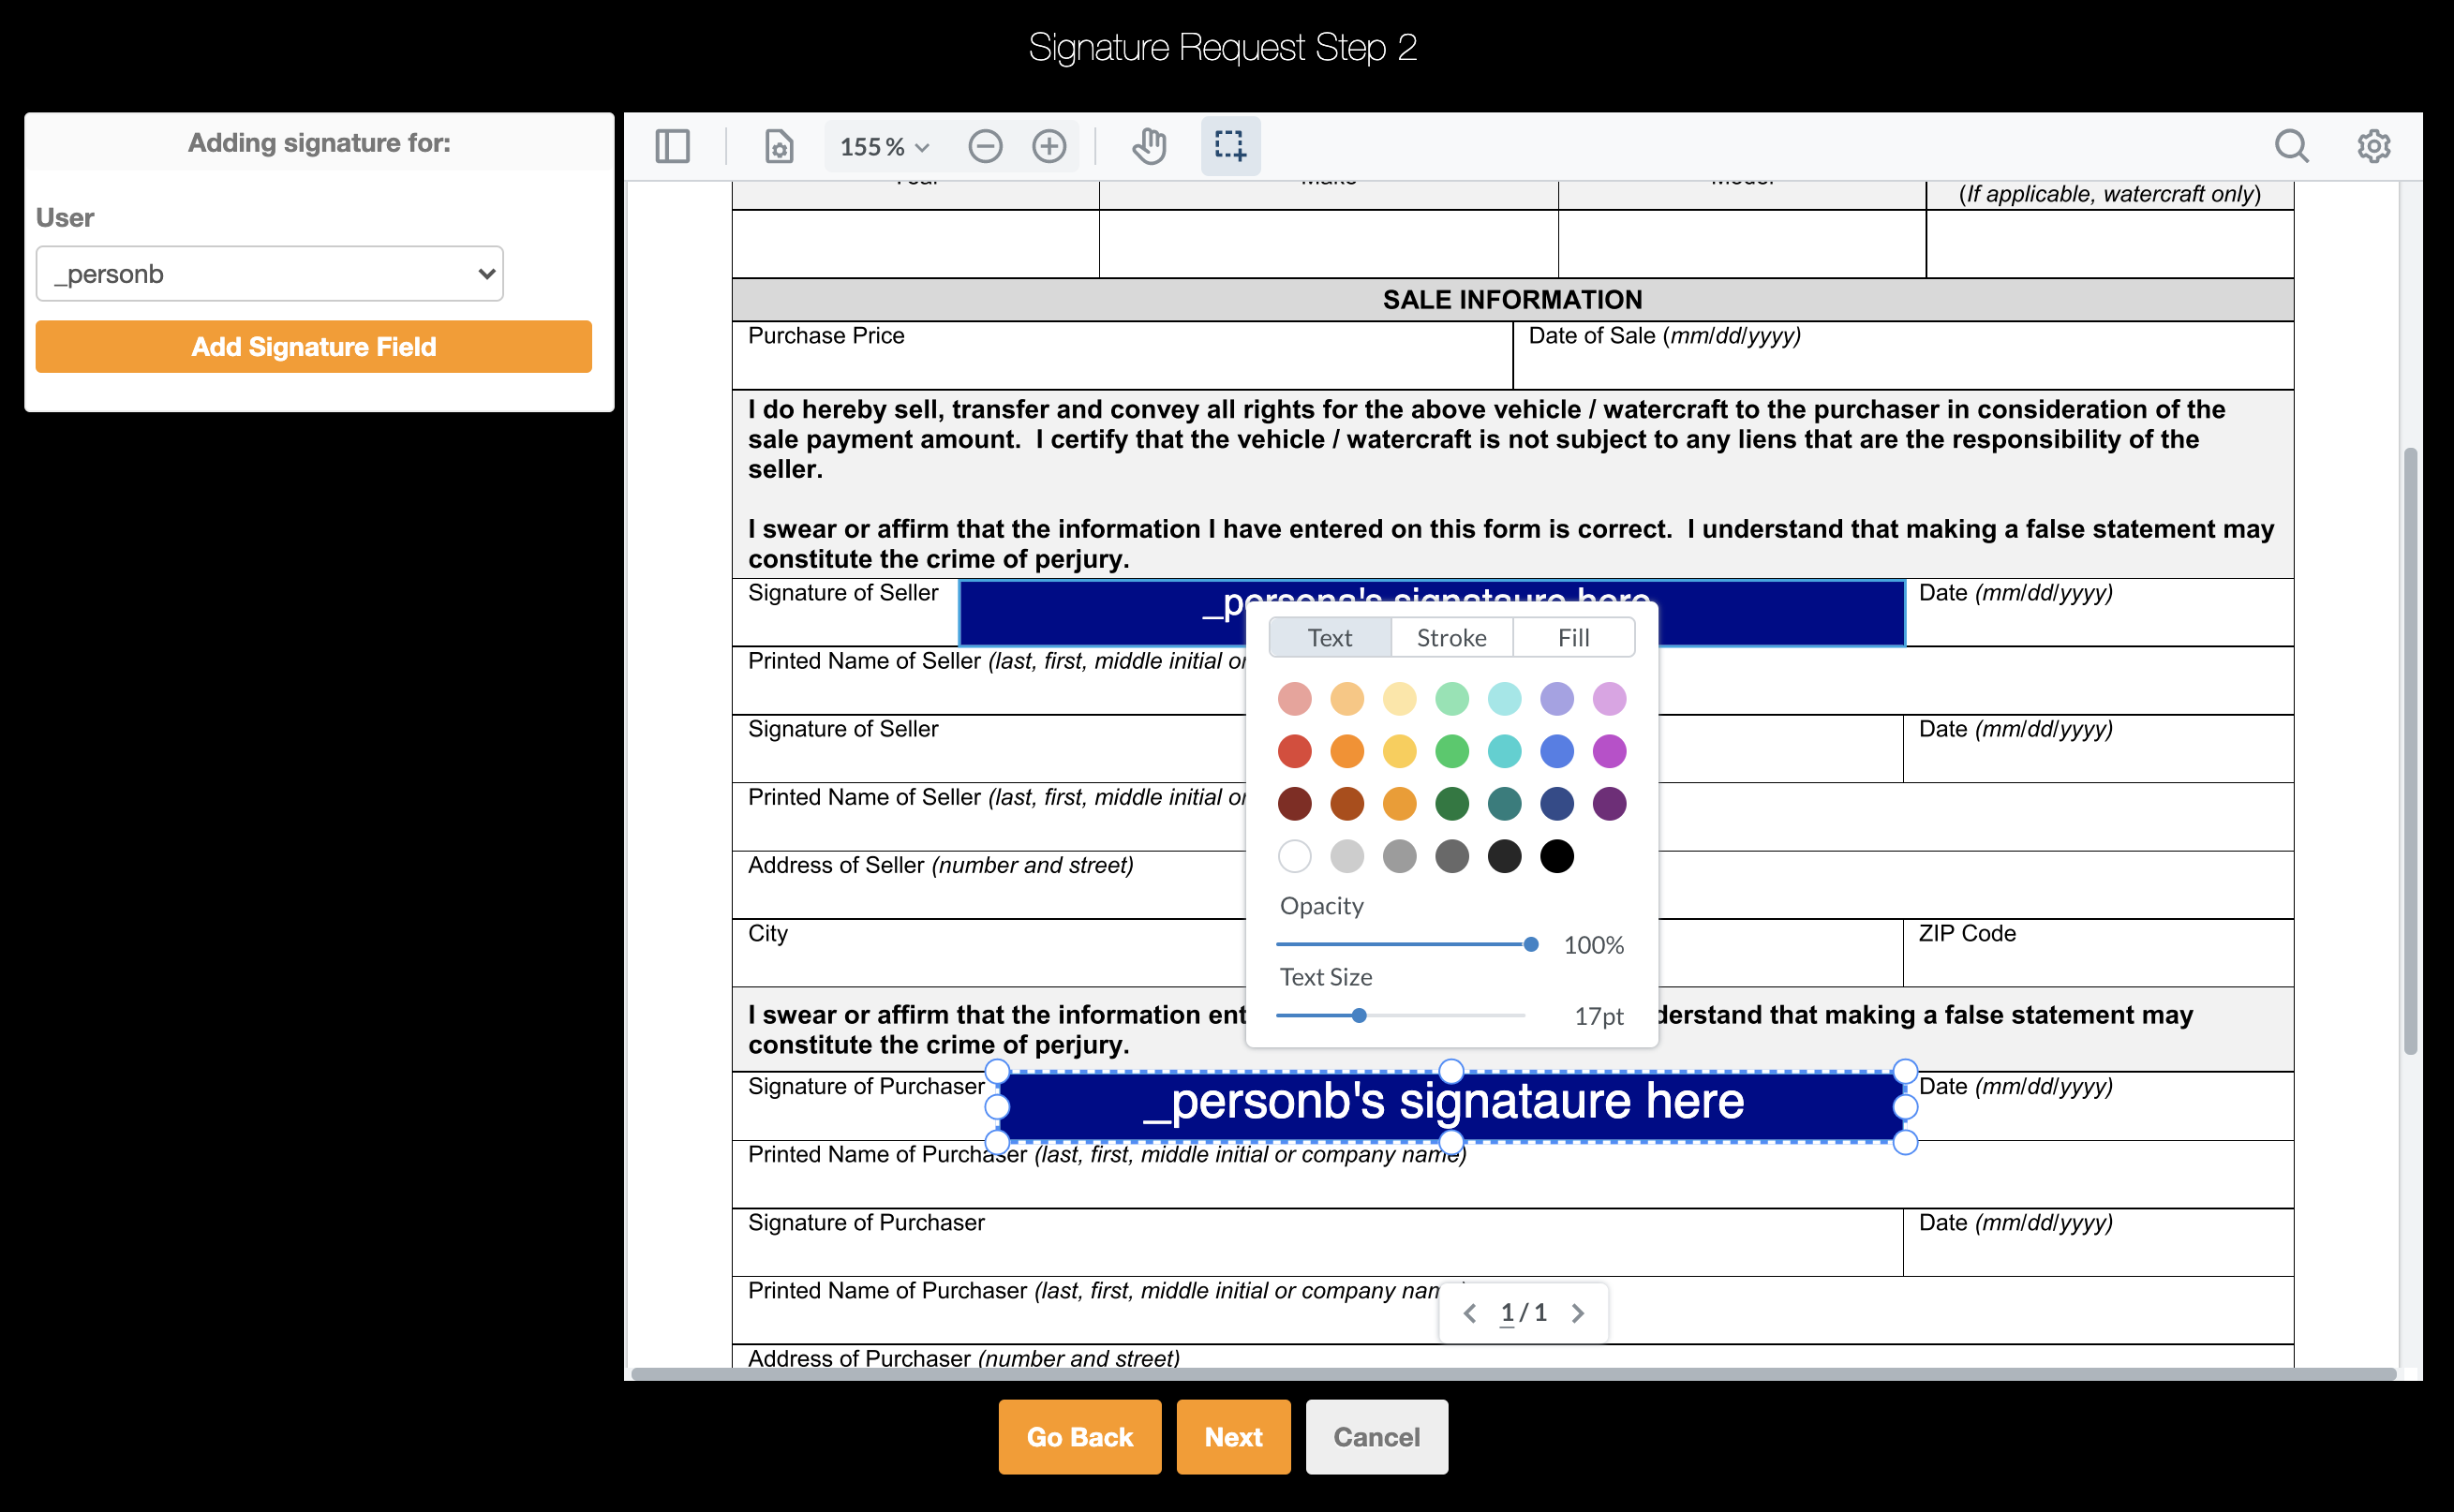Click the top-right resize handle of personb field
Image resolution: width=2454 pixels, height=1512 pixels.
click(1906, 1072)
